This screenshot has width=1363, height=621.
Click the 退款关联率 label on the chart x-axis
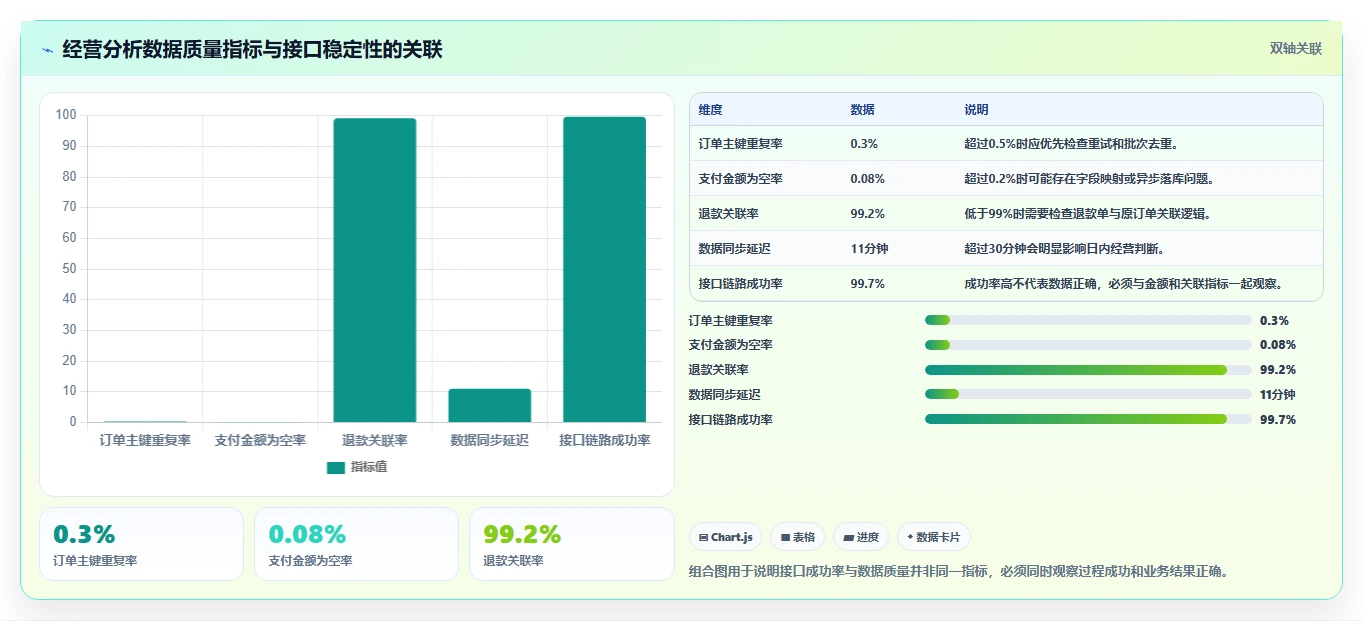click(x=375, y=440)
